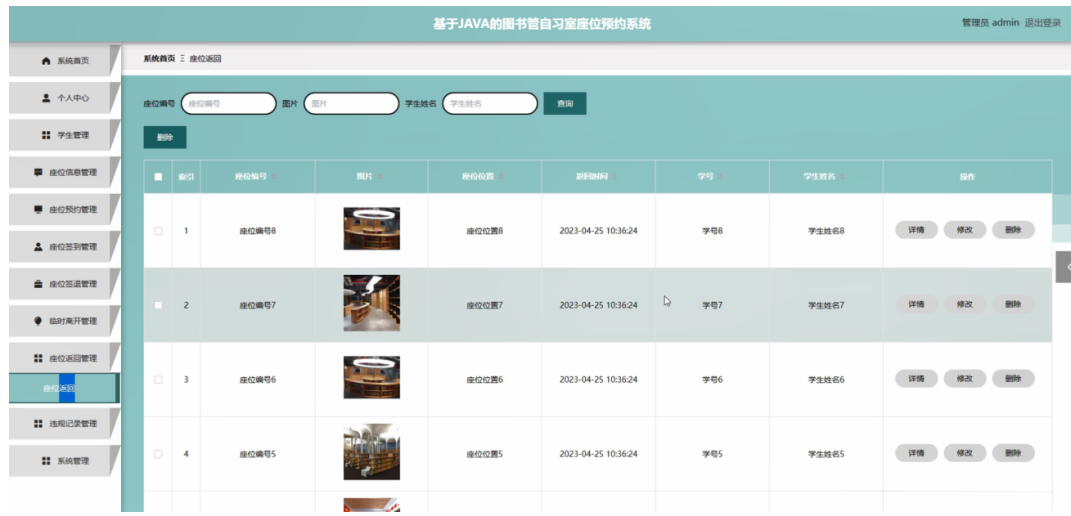
Task: Sort table by 座位编号 column arrows
Action: [x=275, y=176]
